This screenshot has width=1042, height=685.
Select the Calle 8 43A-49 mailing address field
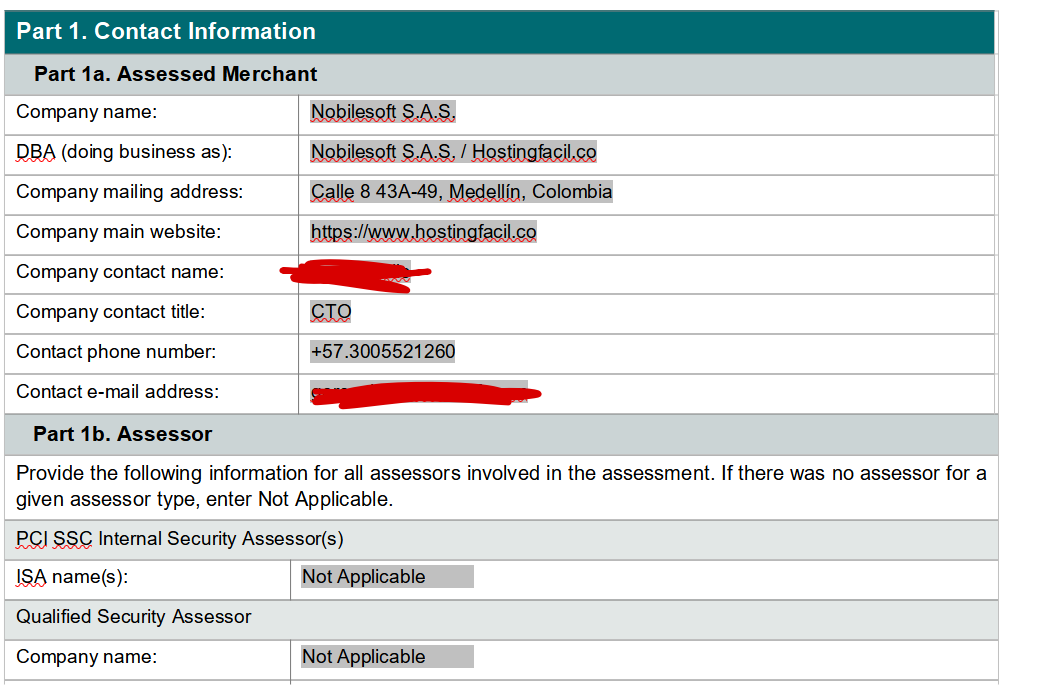[461, 192]
